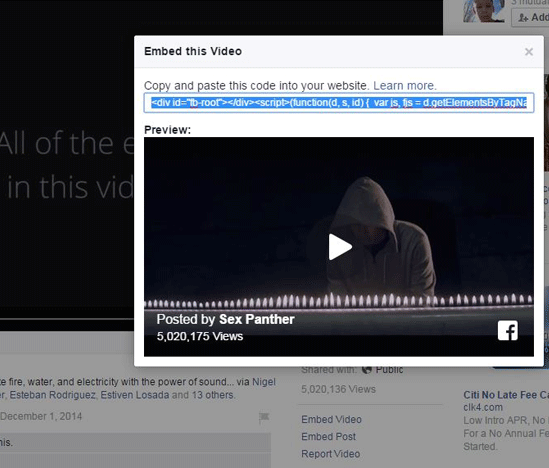Click the Embed this Video title
The width and height of the screenshot is (549, 468).
tap(193, 51)
